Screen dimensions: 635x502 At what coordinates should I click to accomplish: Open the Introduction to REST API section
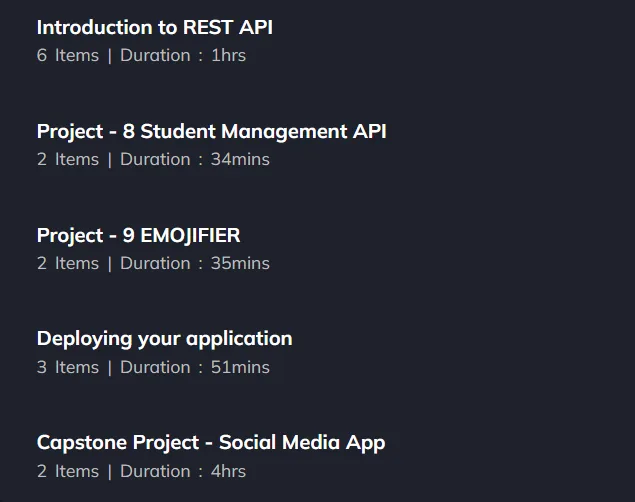pyautogui.click(x=155, y=28)
